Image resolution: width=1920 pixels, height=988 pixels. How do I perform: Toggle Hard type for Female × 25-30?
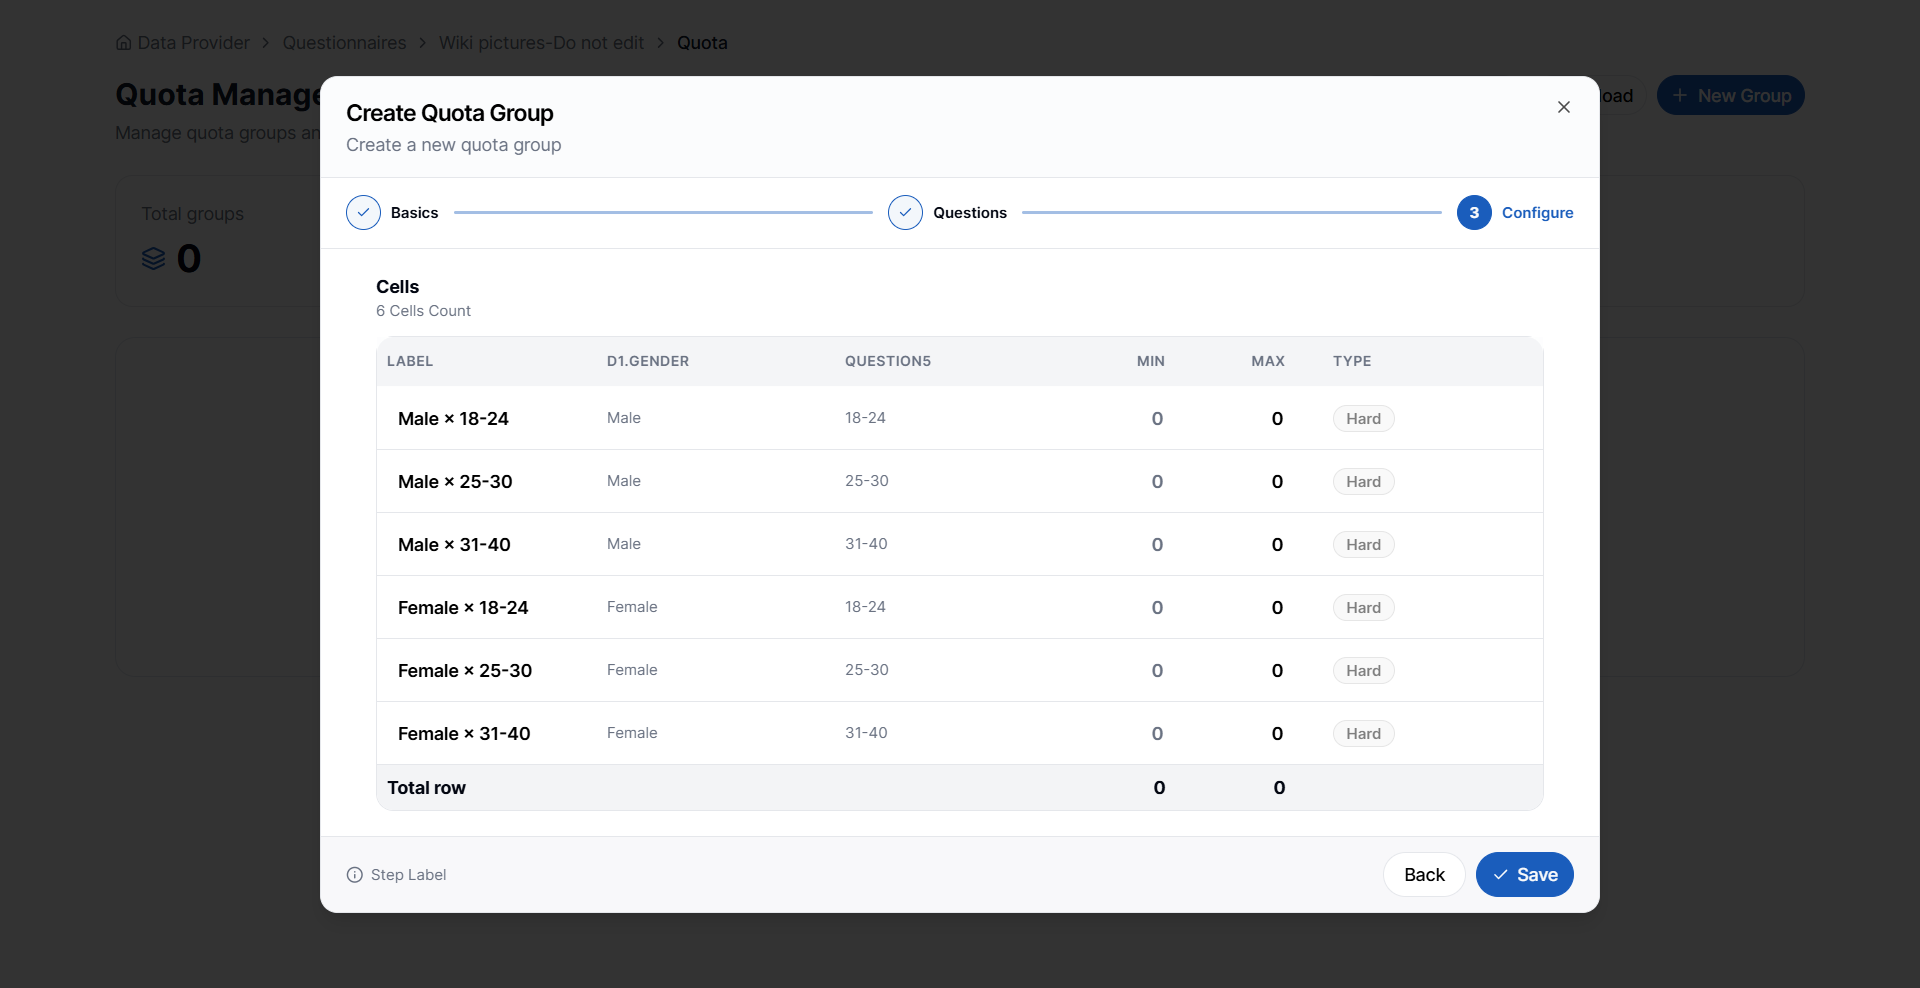coord(1363,671)
